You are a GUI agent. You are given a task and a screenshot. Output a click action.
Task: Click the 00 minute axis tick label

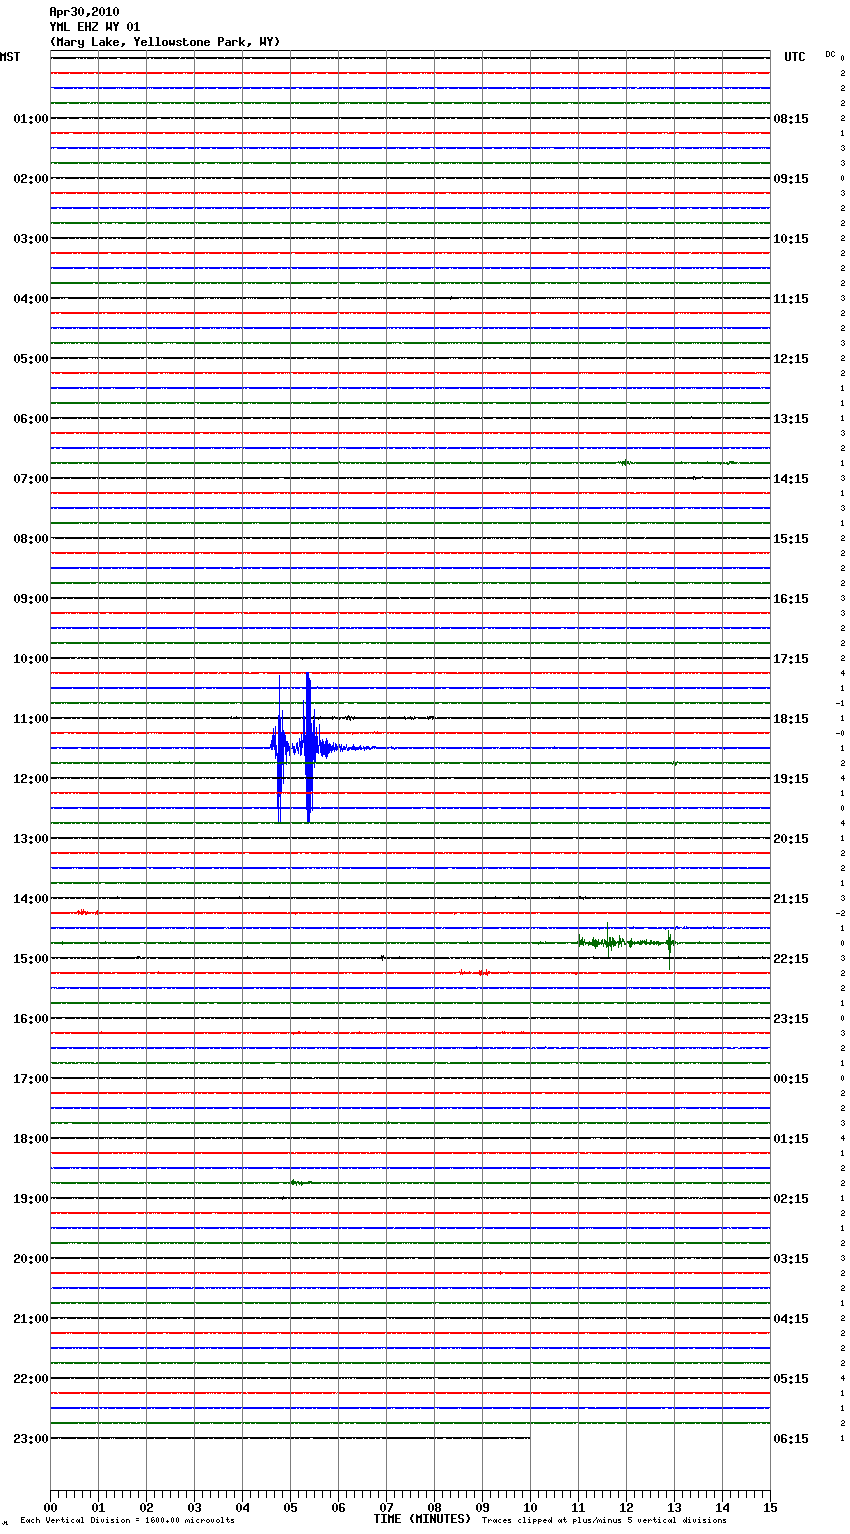point(50,1508)
